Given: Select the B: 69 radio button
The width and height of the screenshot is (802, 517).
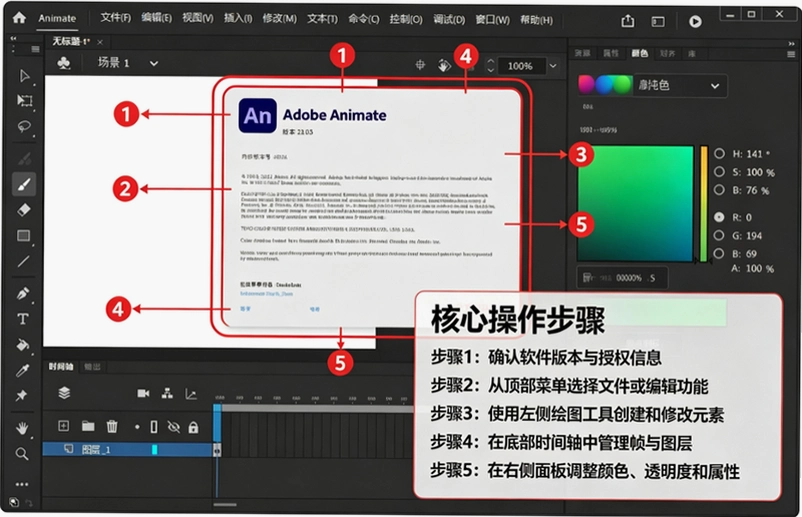Looking at the screenshot, I should pos(719,253).
